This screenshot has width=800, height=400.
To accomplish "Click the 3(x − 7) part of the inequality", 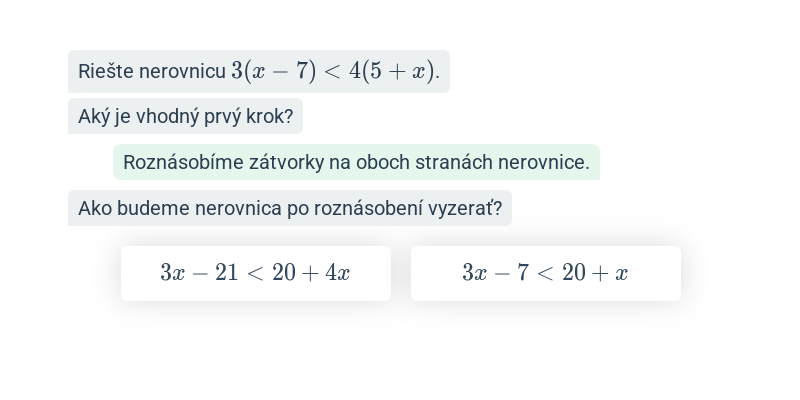I will tap(273, 71).
